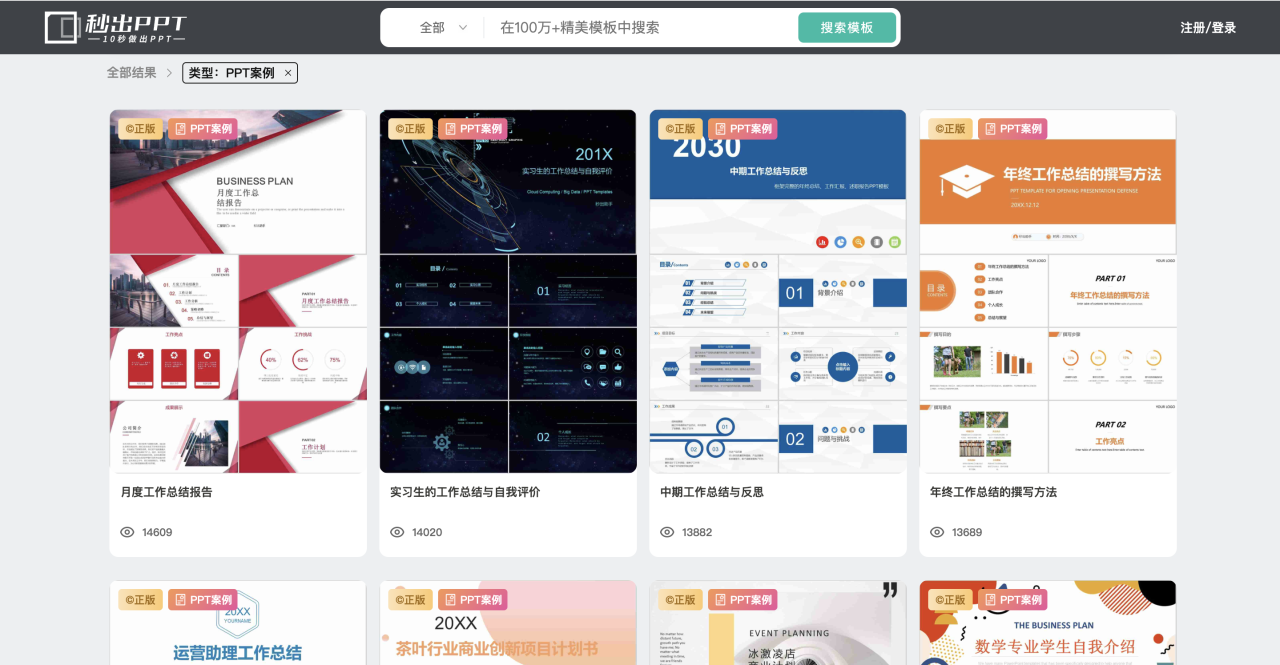This screenshot has width=1280, height=665.
Task: Click the 13689 view count text
Action: point(967,532)
